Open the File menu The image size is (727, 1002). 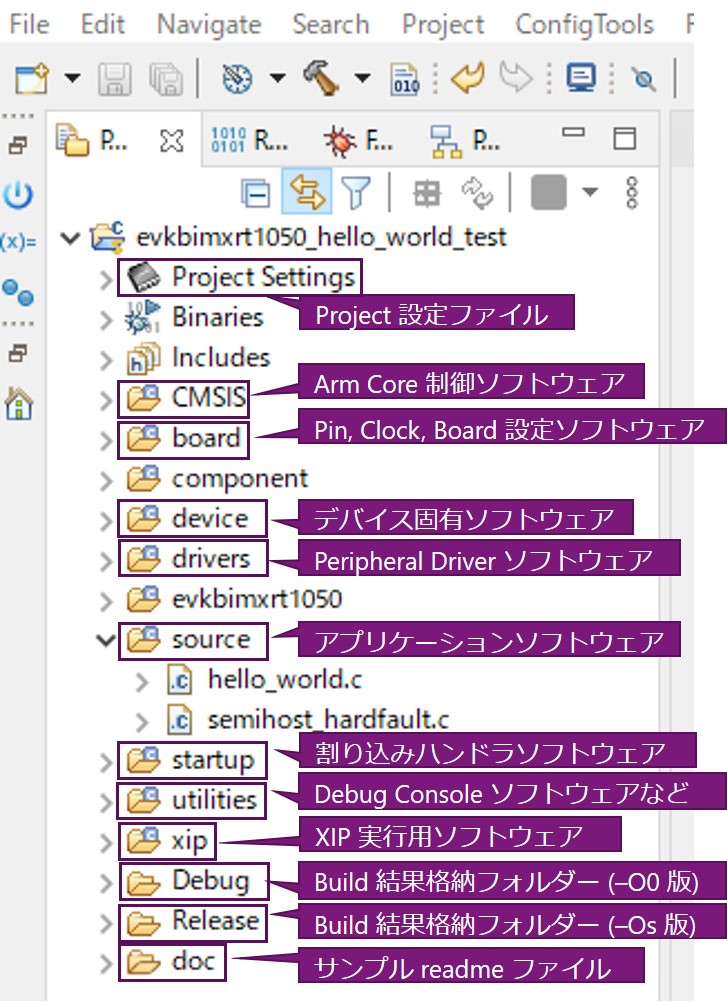click(x=29, y=24)
